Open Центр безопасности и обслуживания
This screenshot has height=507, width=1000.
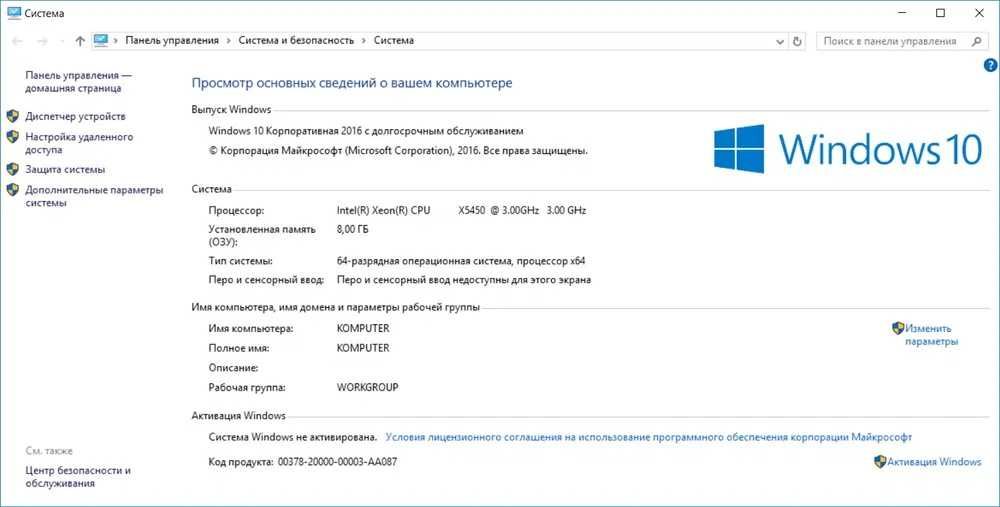pos(78,476)
